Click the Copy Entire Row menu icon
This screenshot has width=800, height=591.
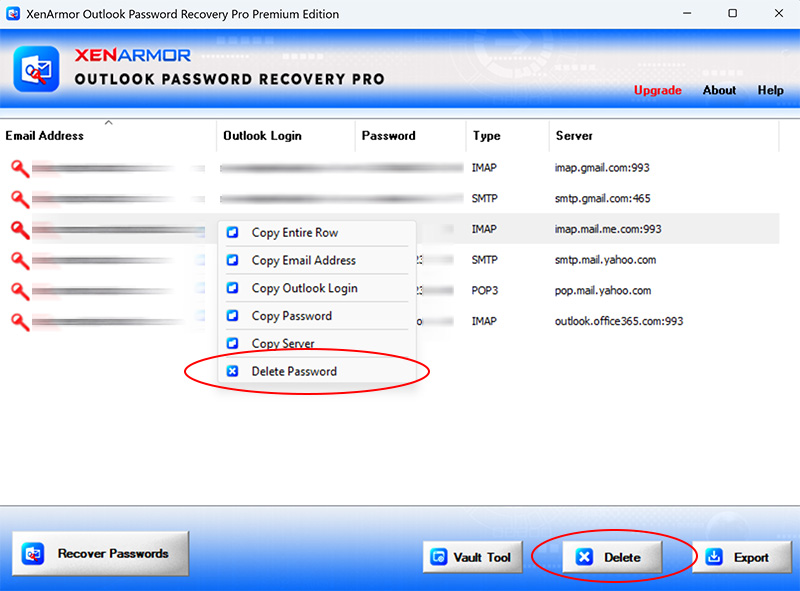(232, 232)
